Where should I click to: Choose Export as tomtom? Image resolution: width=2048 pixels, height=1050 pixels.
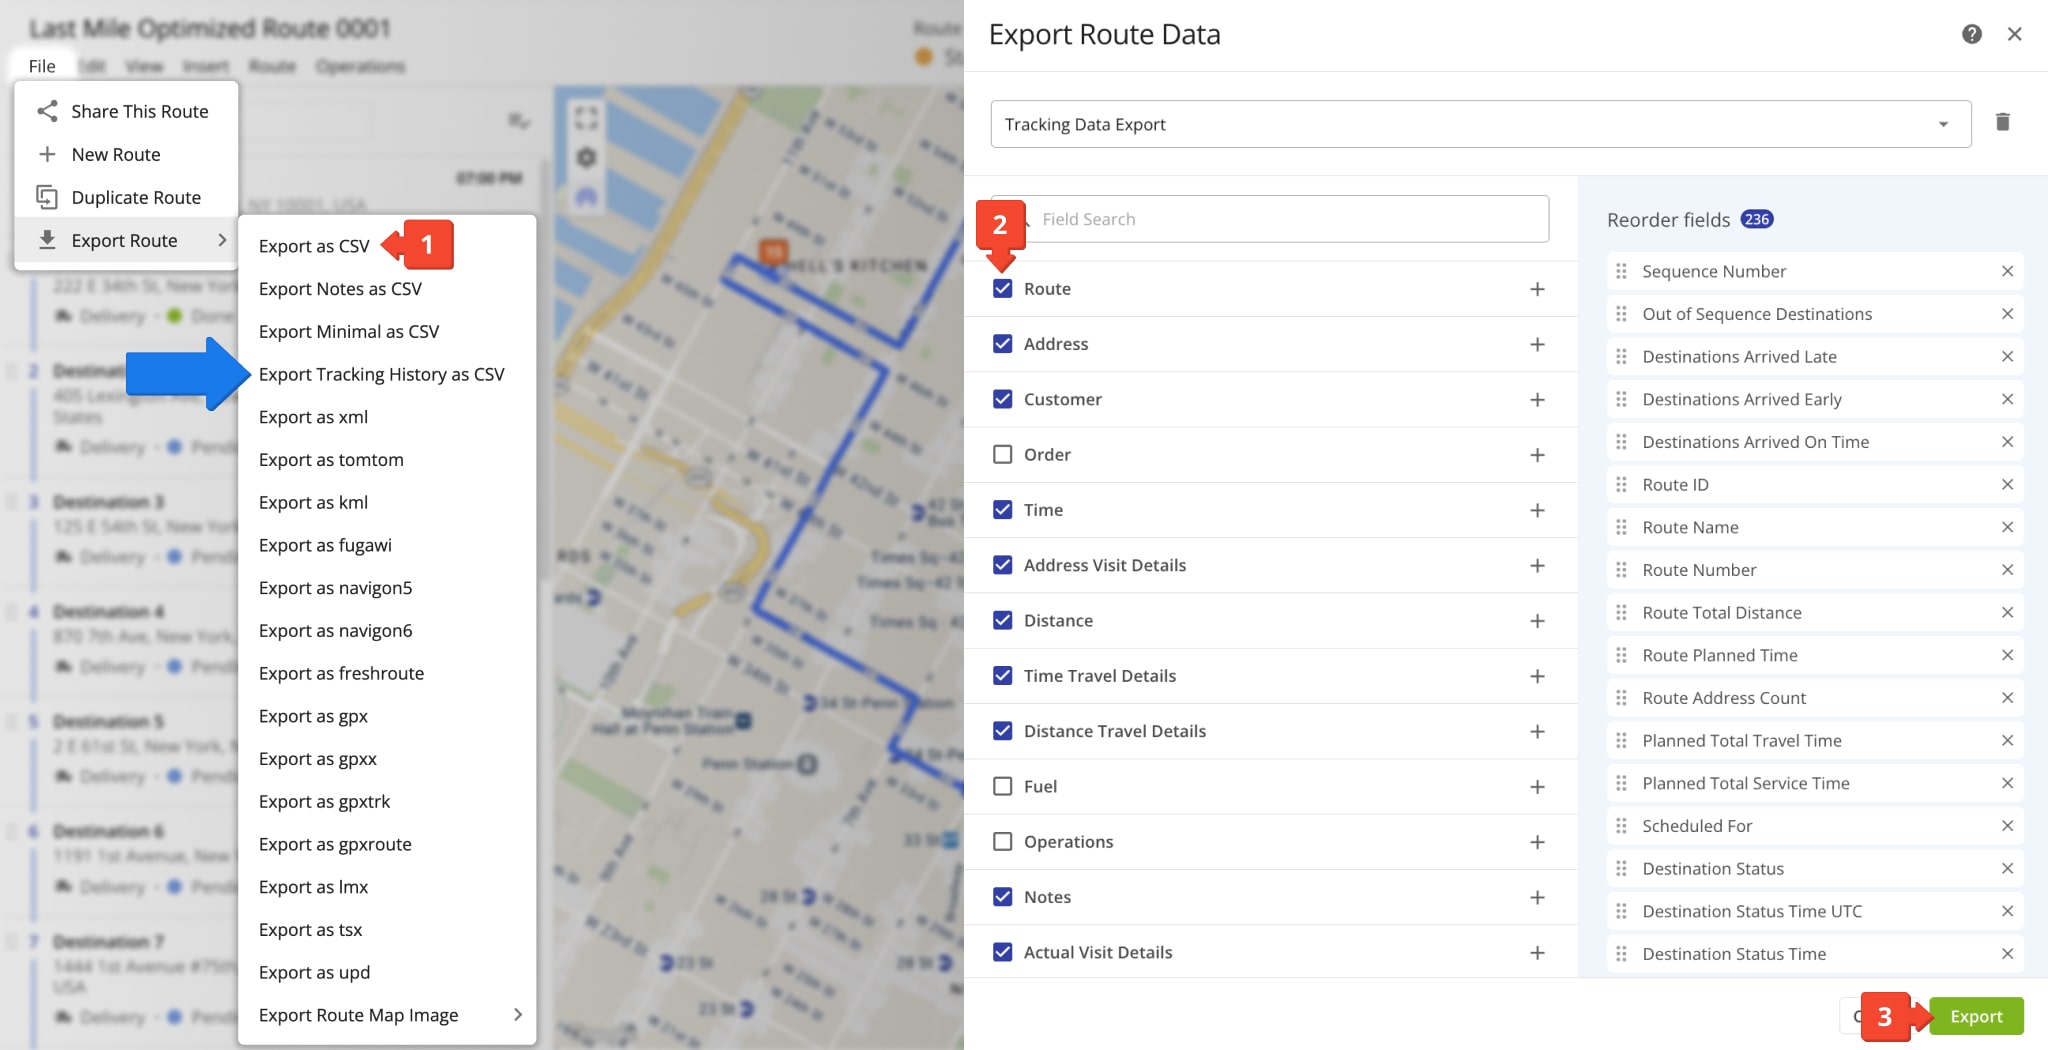(x=331, y=460)
